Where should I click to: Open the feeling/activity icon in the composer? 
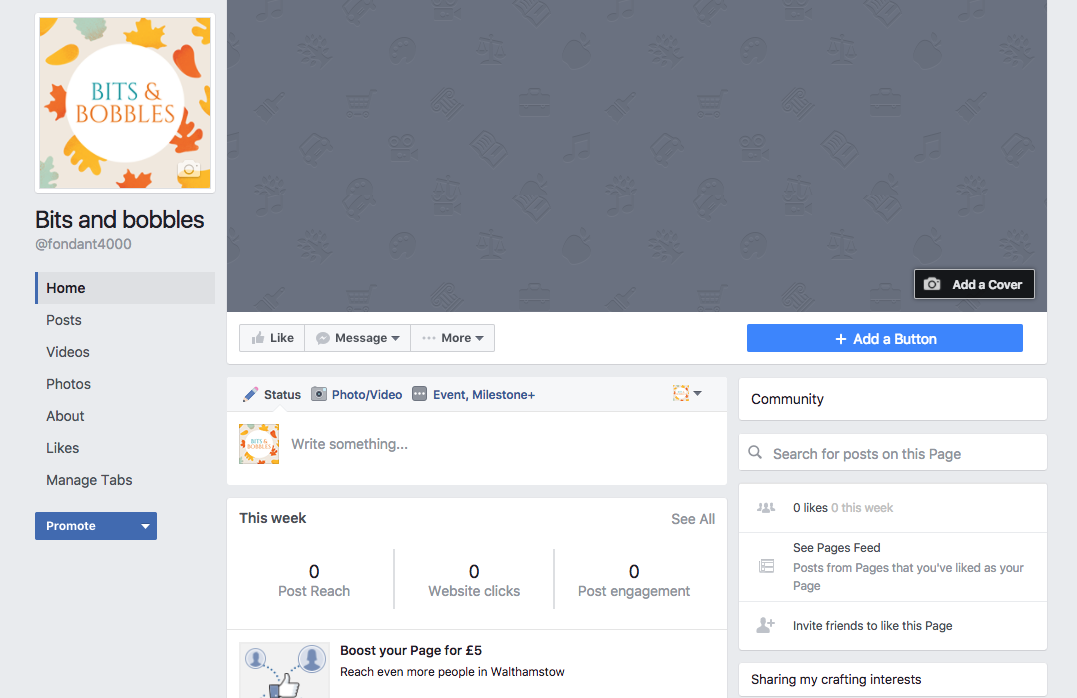pyautogui.click(x=680, y=394)
